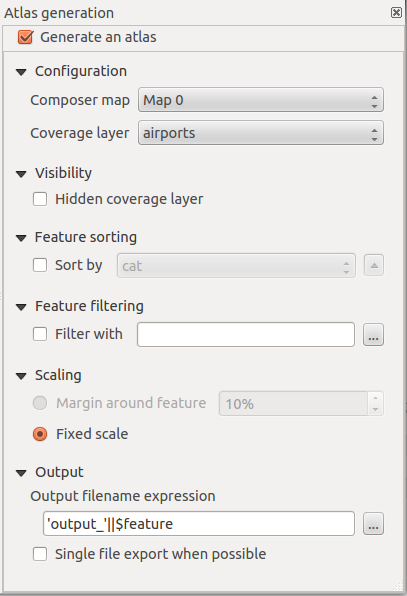
Task: Select the Fixed scale radio button
Action: 40,434
